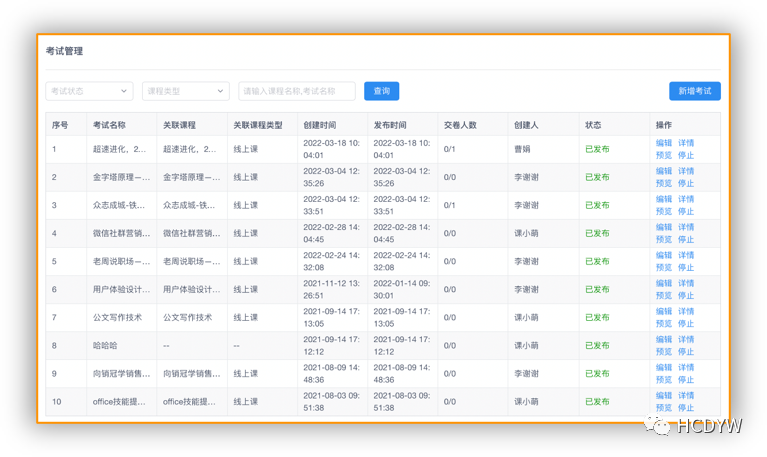The width and height of the screenshot is (767, 457).
Task: Click the 状态 column header
Action: point(593,125)
